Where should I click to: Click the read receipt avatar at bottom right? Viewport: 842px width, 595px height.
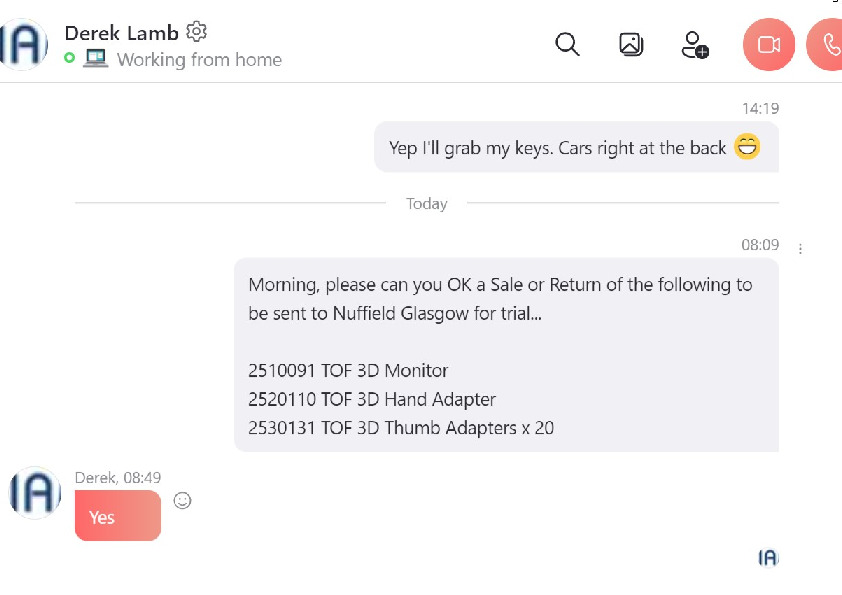(x=767, y=558)
